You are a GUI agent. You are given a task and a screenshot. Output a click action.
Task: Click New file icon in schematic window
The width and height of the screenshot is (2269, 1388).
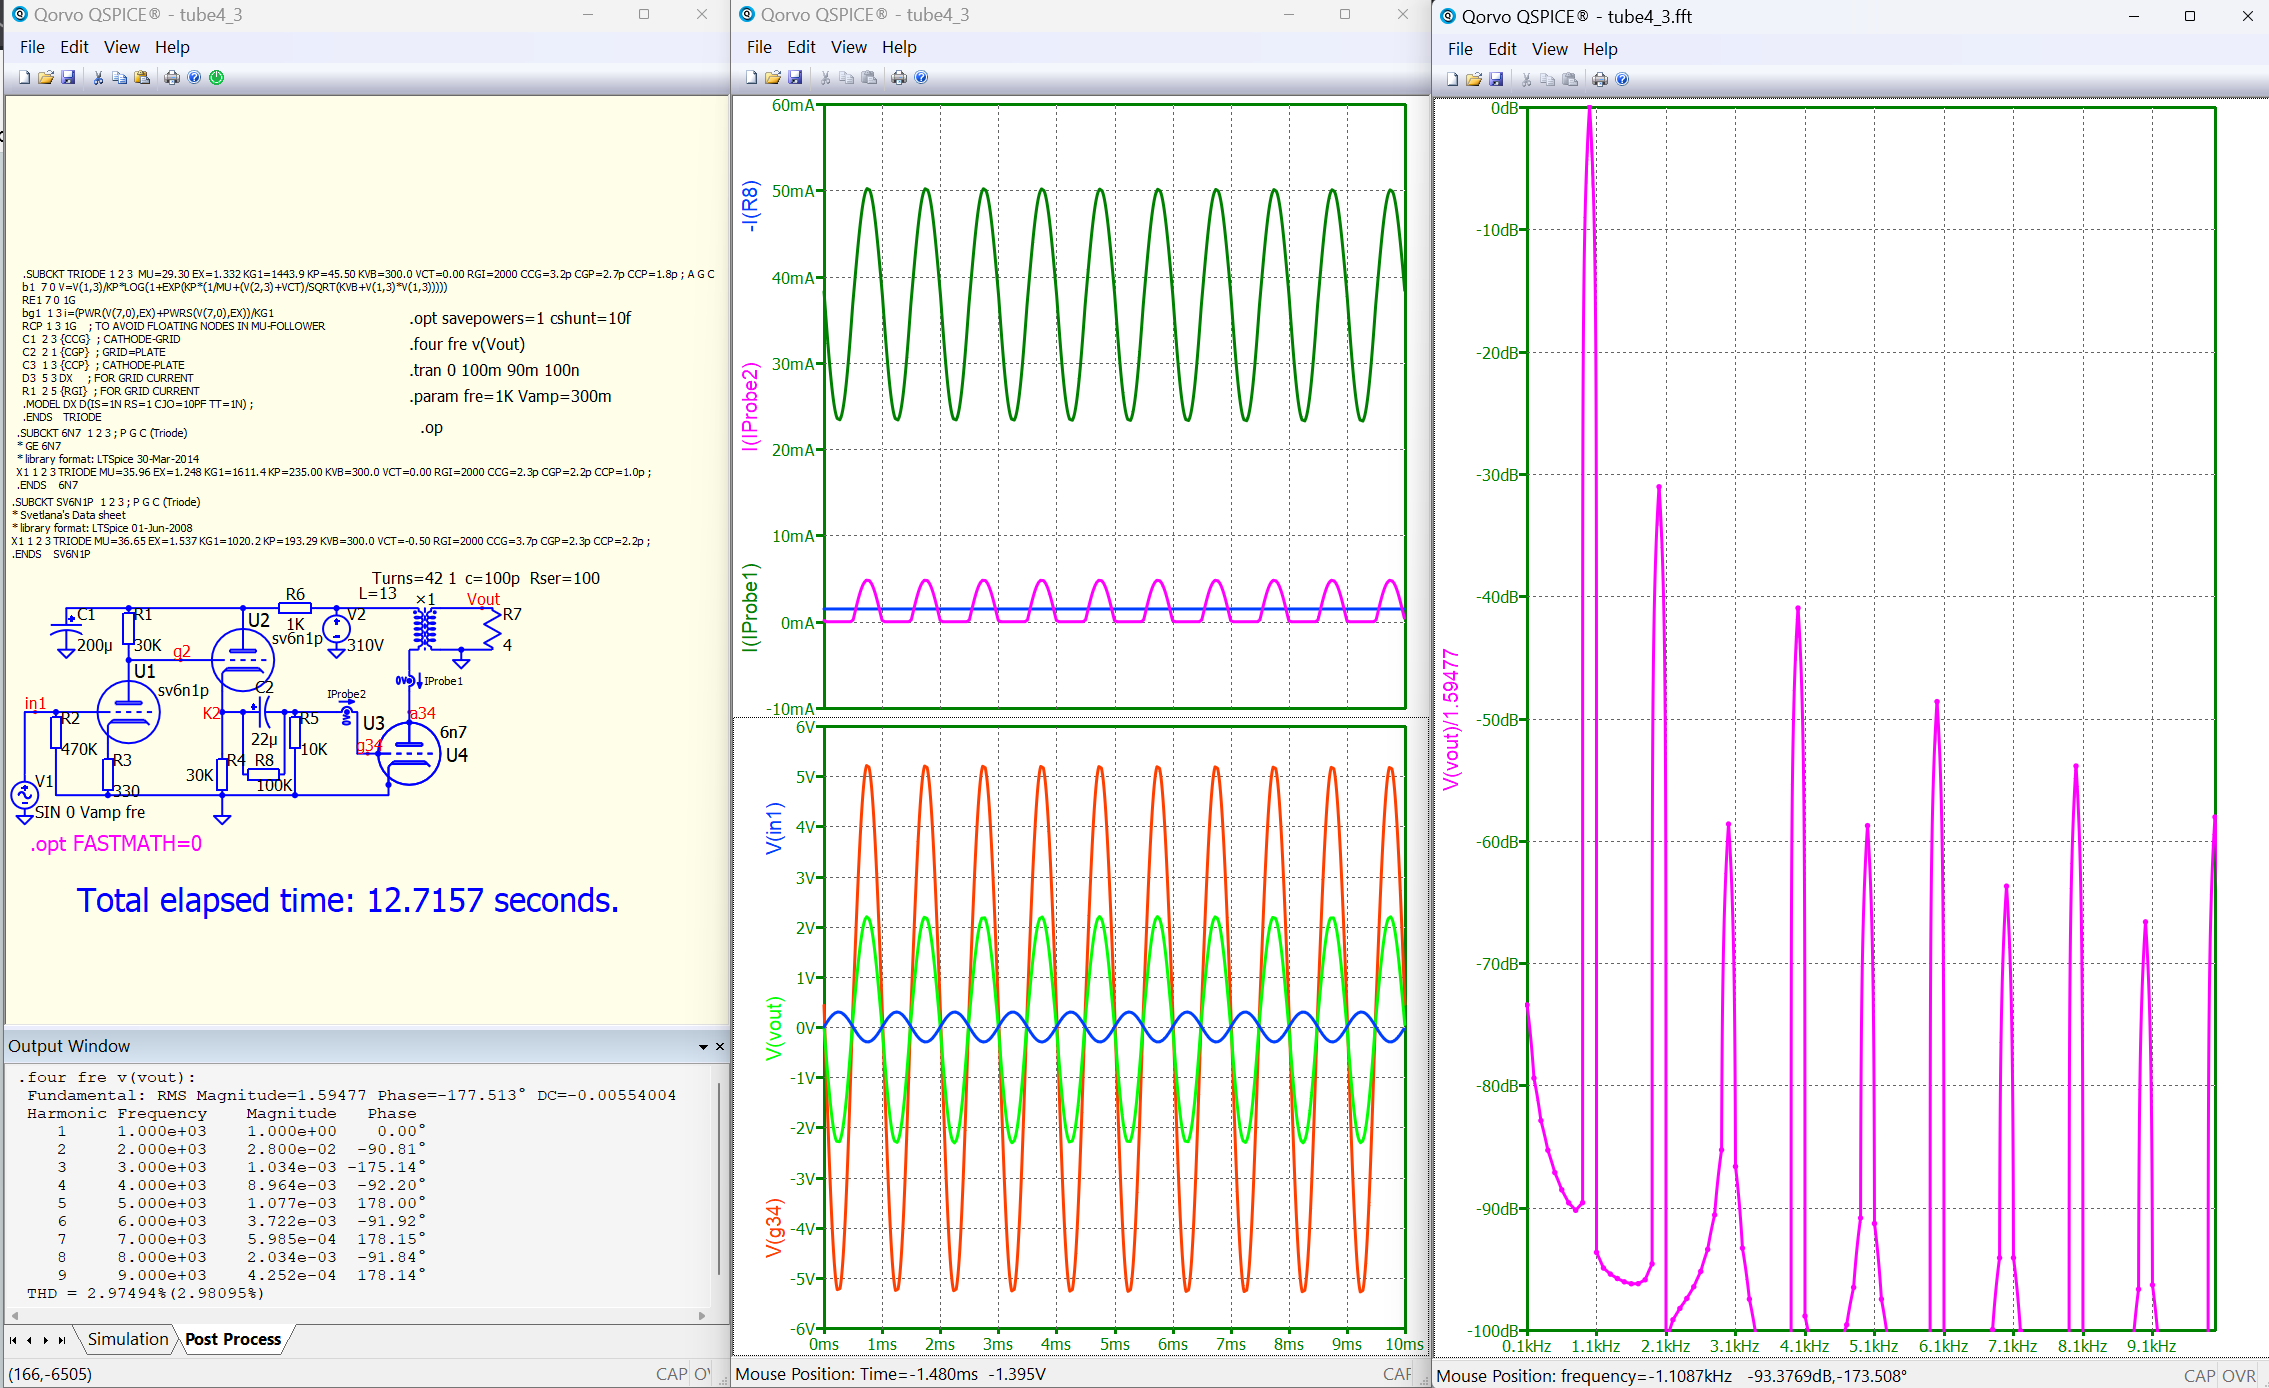[x=24, y=77]
